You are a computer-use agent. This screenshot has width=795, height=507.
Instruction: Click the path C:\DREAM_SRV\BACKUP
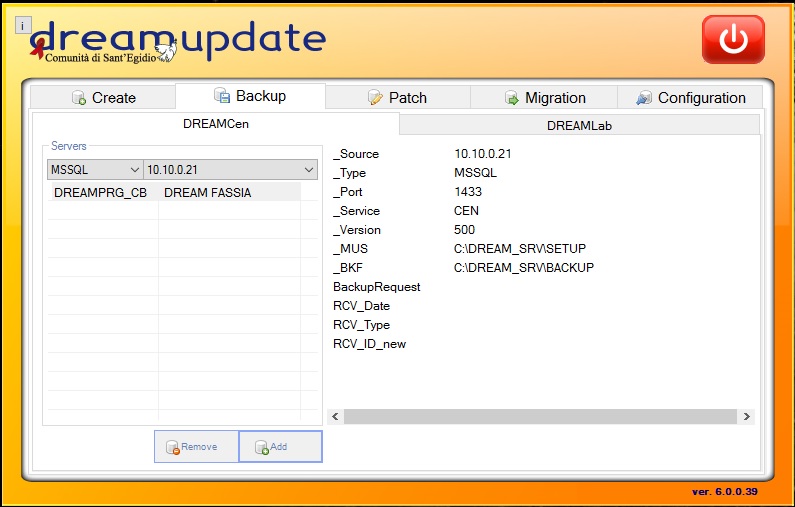pos(524,268)
